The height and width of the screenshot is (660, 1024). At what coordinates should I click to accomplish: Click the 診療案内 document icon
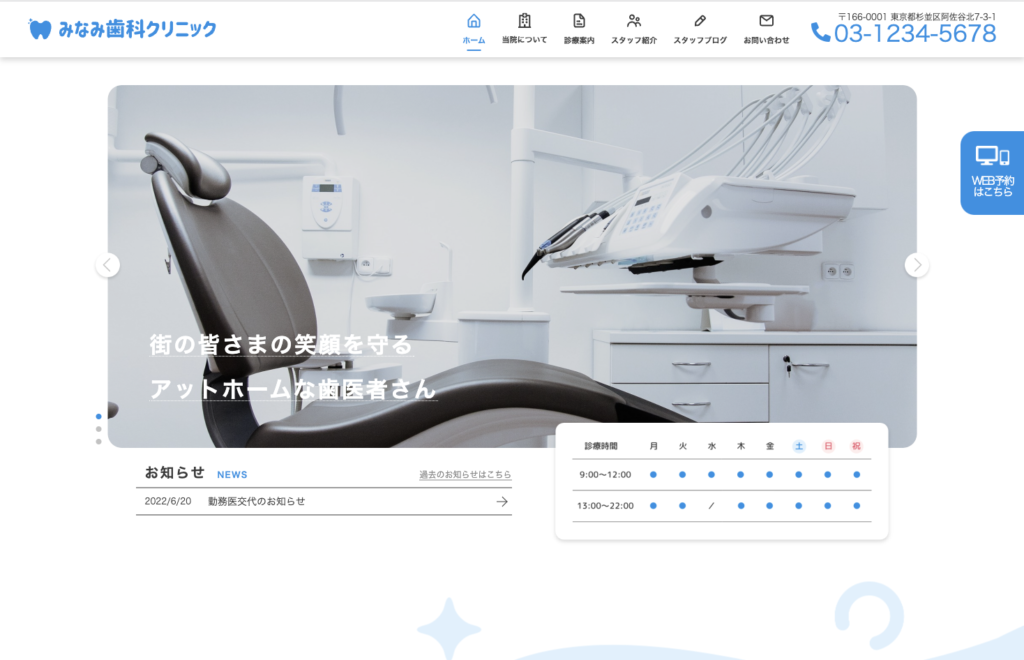click(579, 21)
